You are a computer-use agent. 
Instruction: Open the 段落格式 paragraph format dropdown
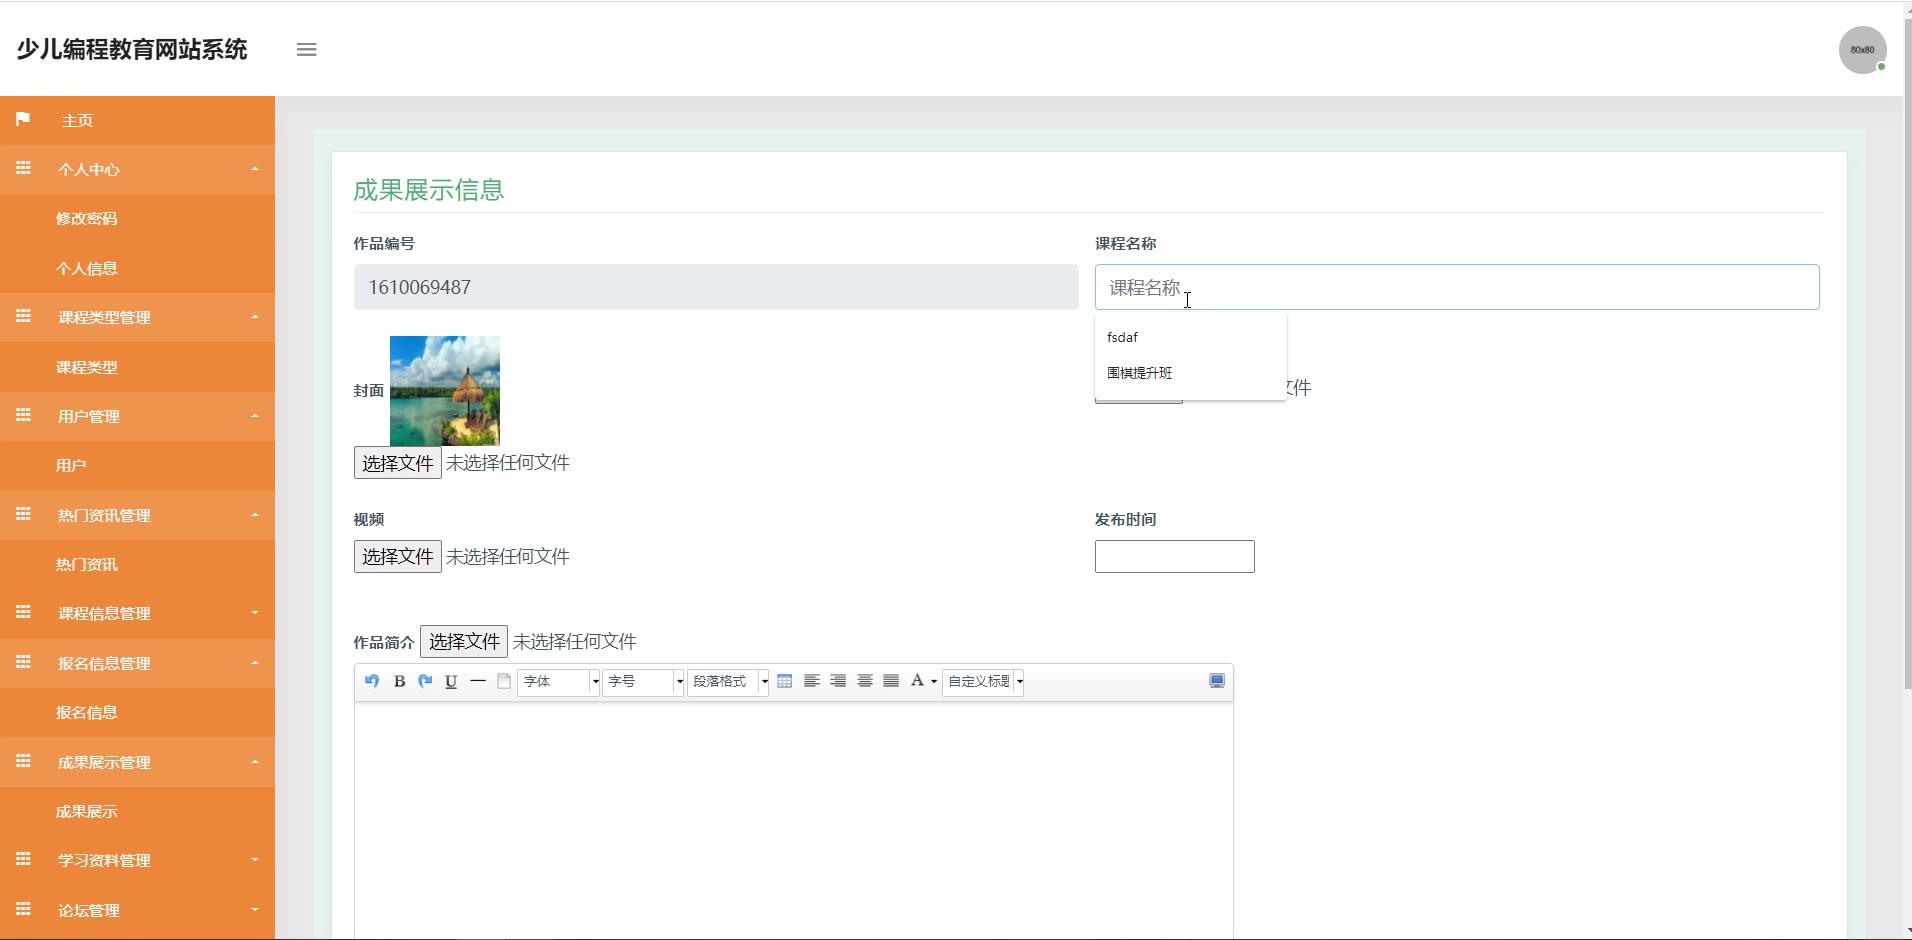coord(728,681)
